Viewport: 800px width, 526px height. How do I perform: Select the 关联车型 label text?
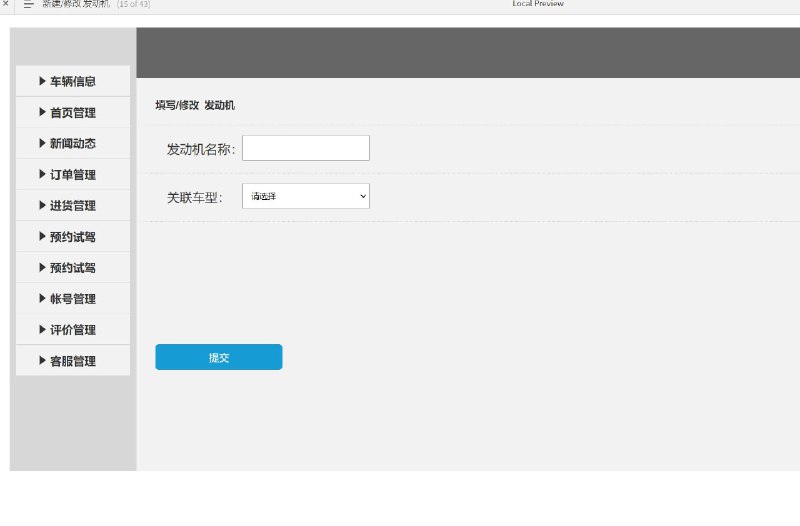194,197
